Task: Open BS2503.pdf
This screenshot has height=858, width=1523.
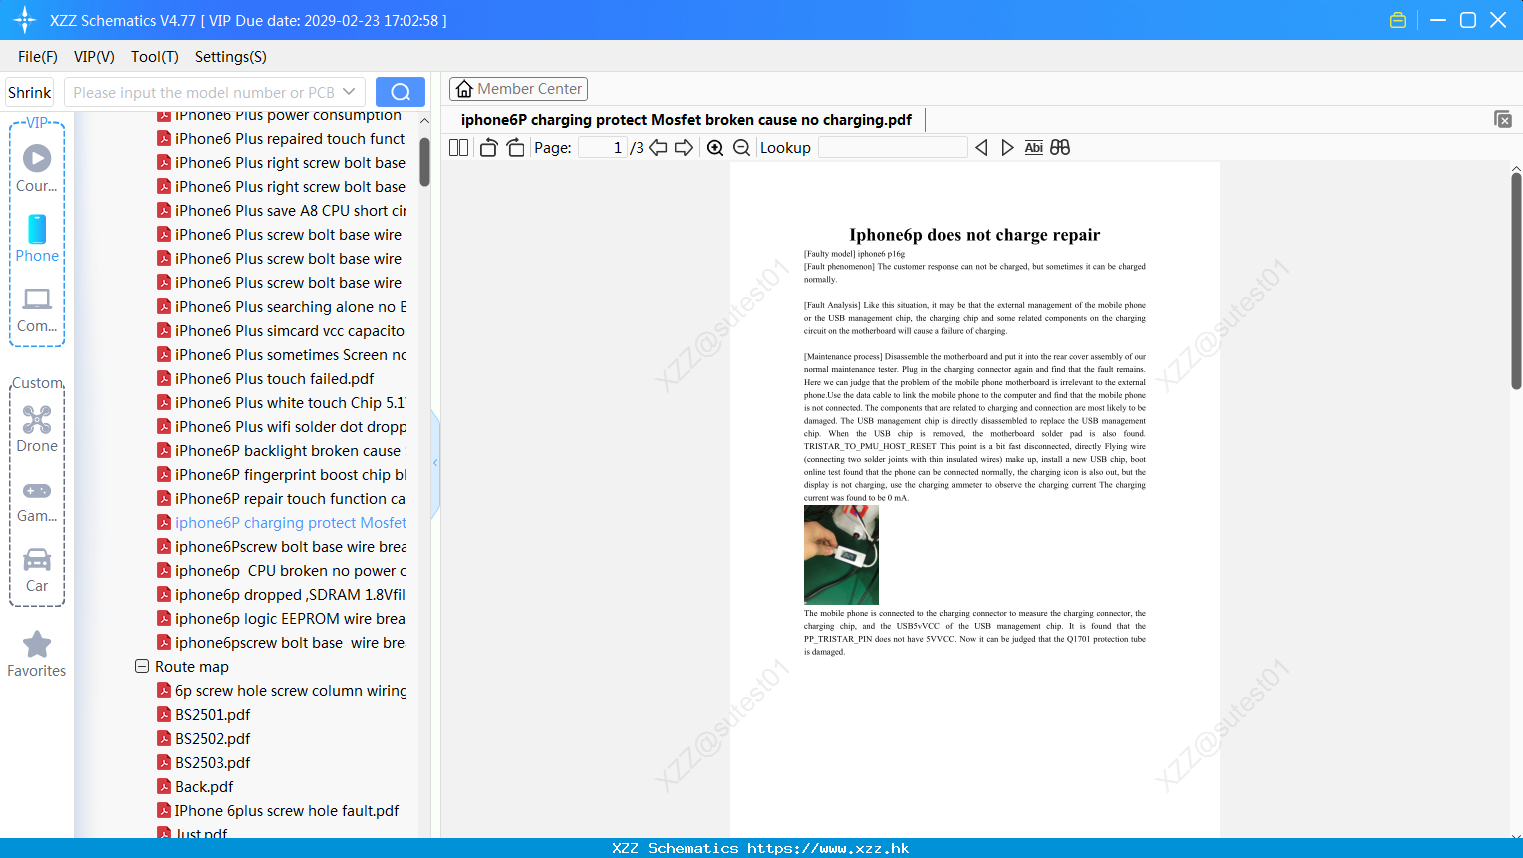Action: 204,763
